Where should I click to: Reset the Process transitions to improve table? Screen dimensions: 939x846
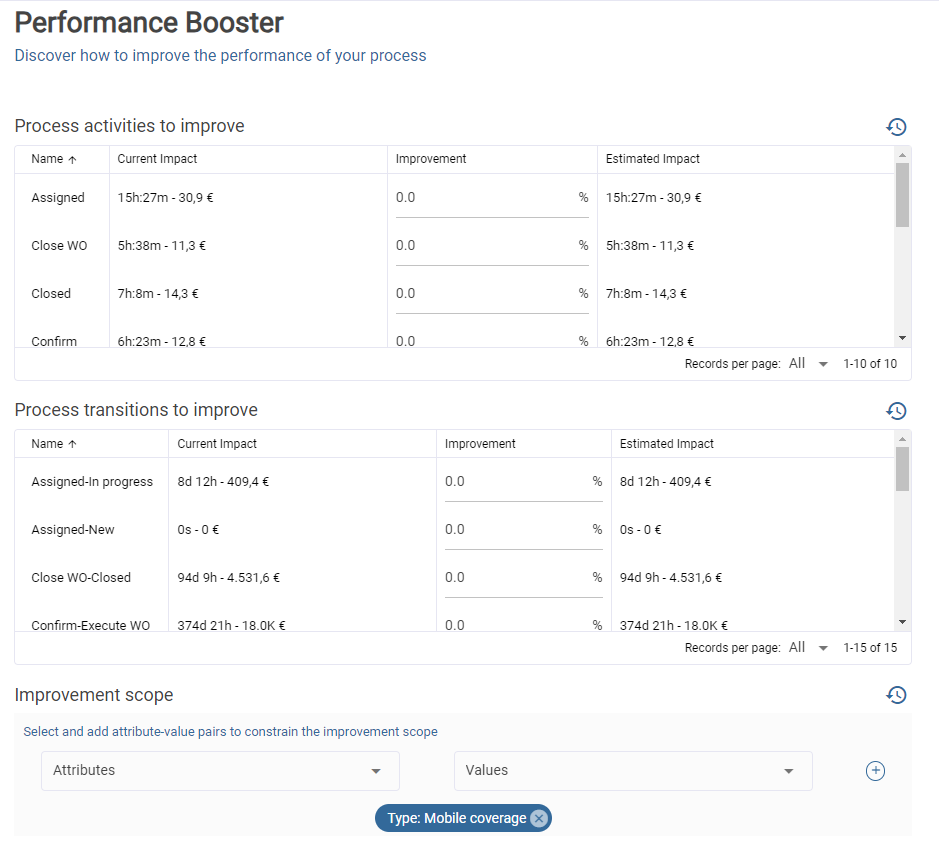(896, 411)
